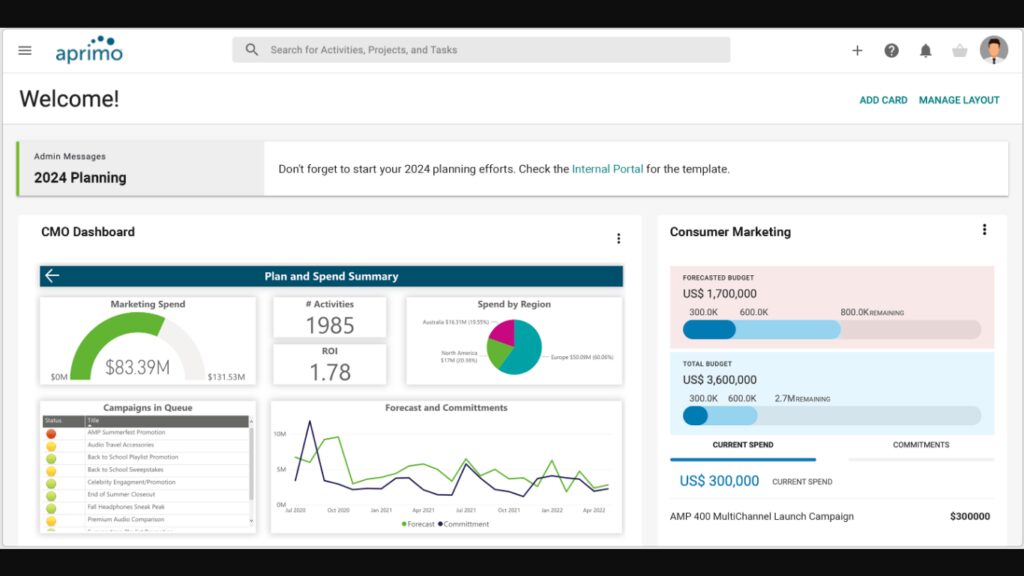Click the Aprimo logo
This screenshot has height=576, width=1024.
click(x=89, y=51)
